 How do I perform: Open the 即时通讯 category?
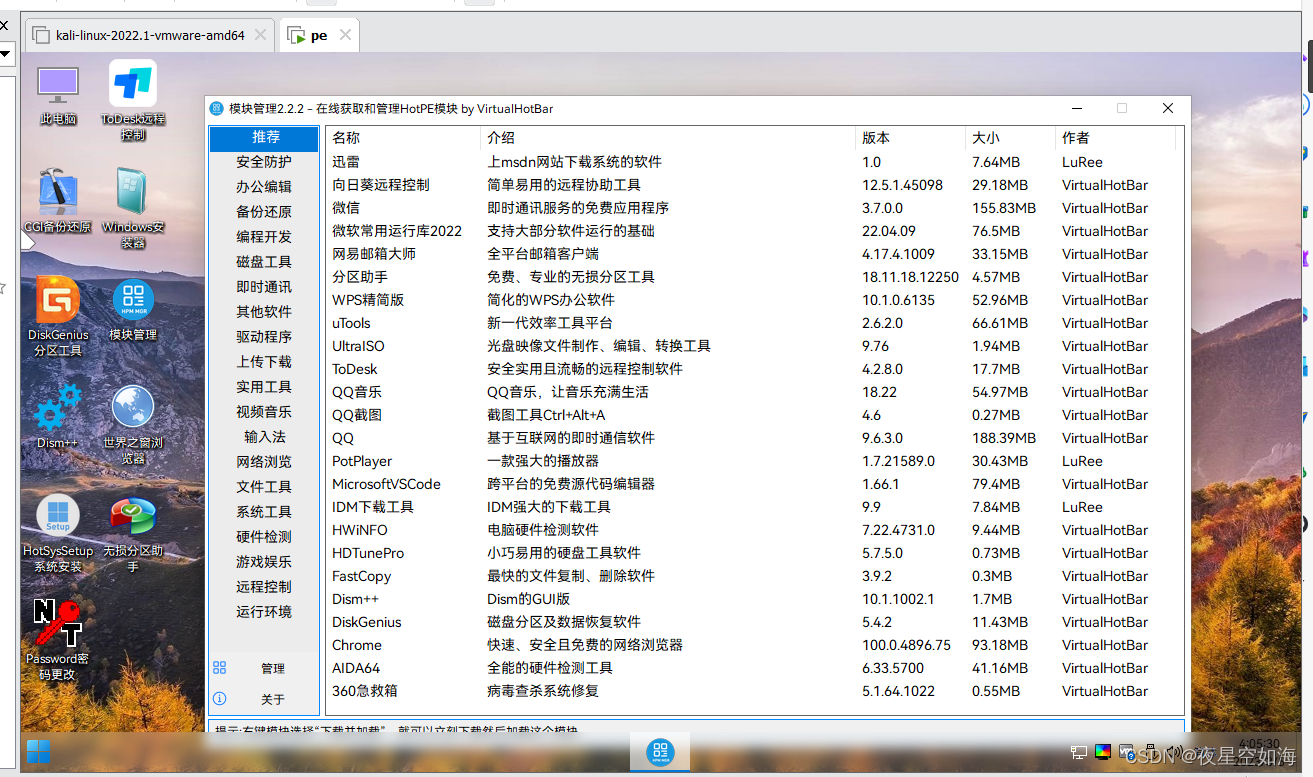coord(265,287)
